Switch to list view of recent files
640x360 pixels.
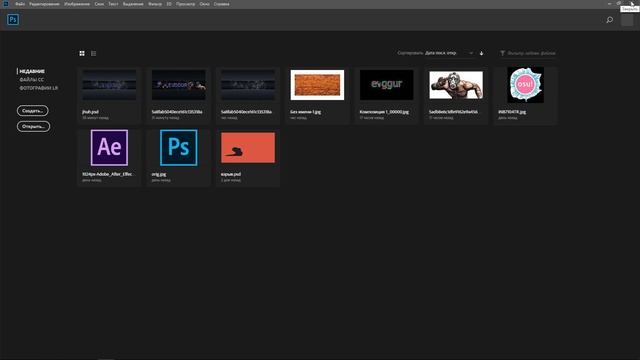(x=93, y=53)
